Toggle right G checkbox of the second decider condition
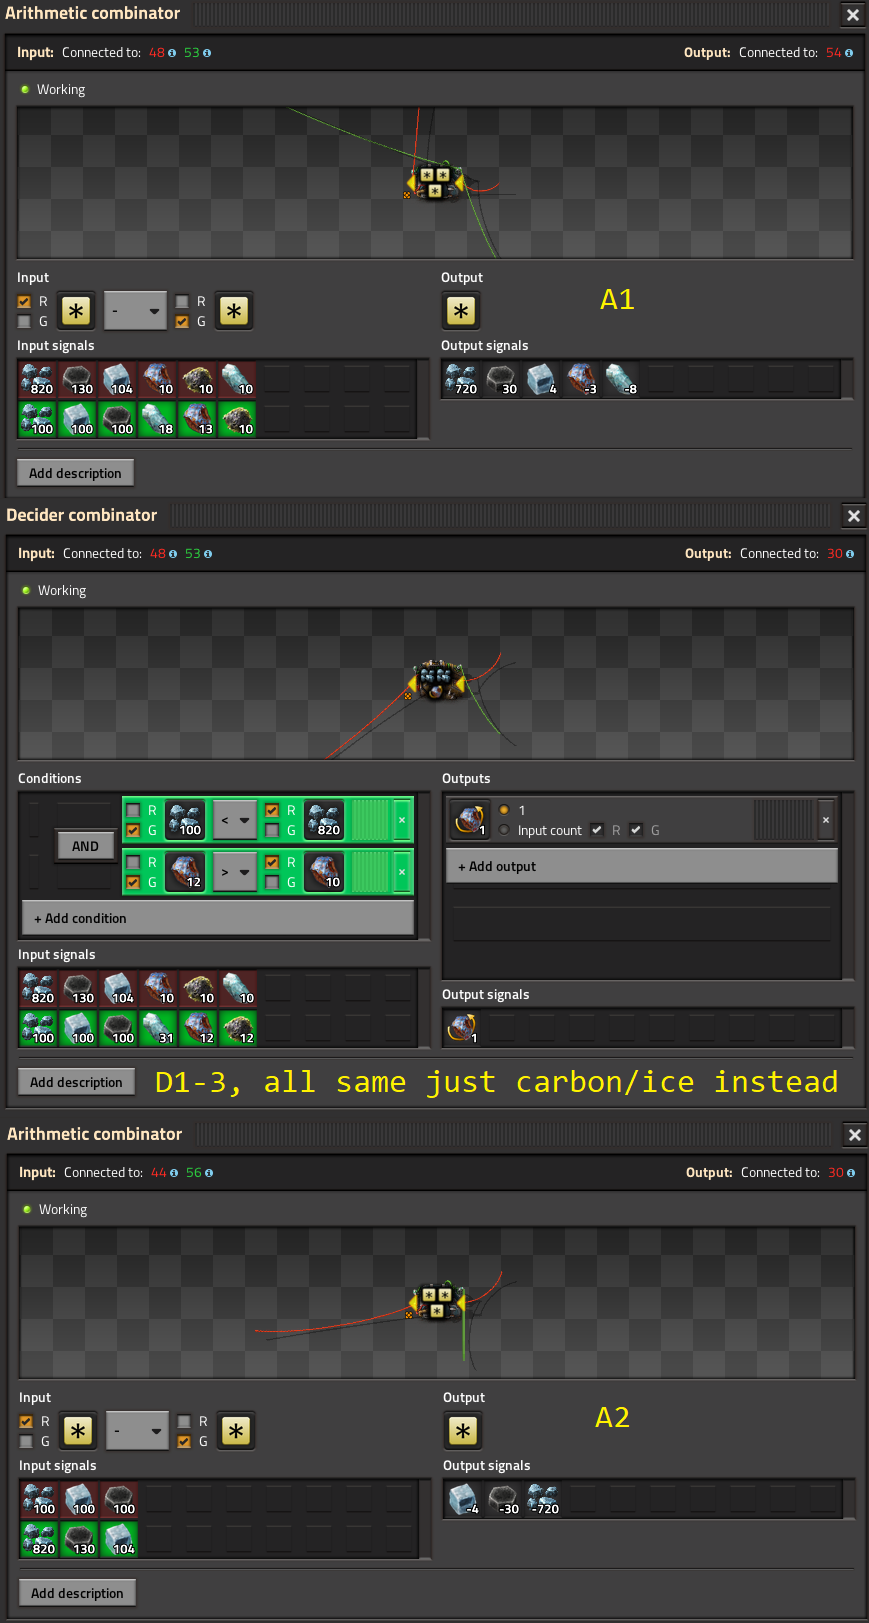Screen dimensions: 869x1623 [x=272, y=882]
